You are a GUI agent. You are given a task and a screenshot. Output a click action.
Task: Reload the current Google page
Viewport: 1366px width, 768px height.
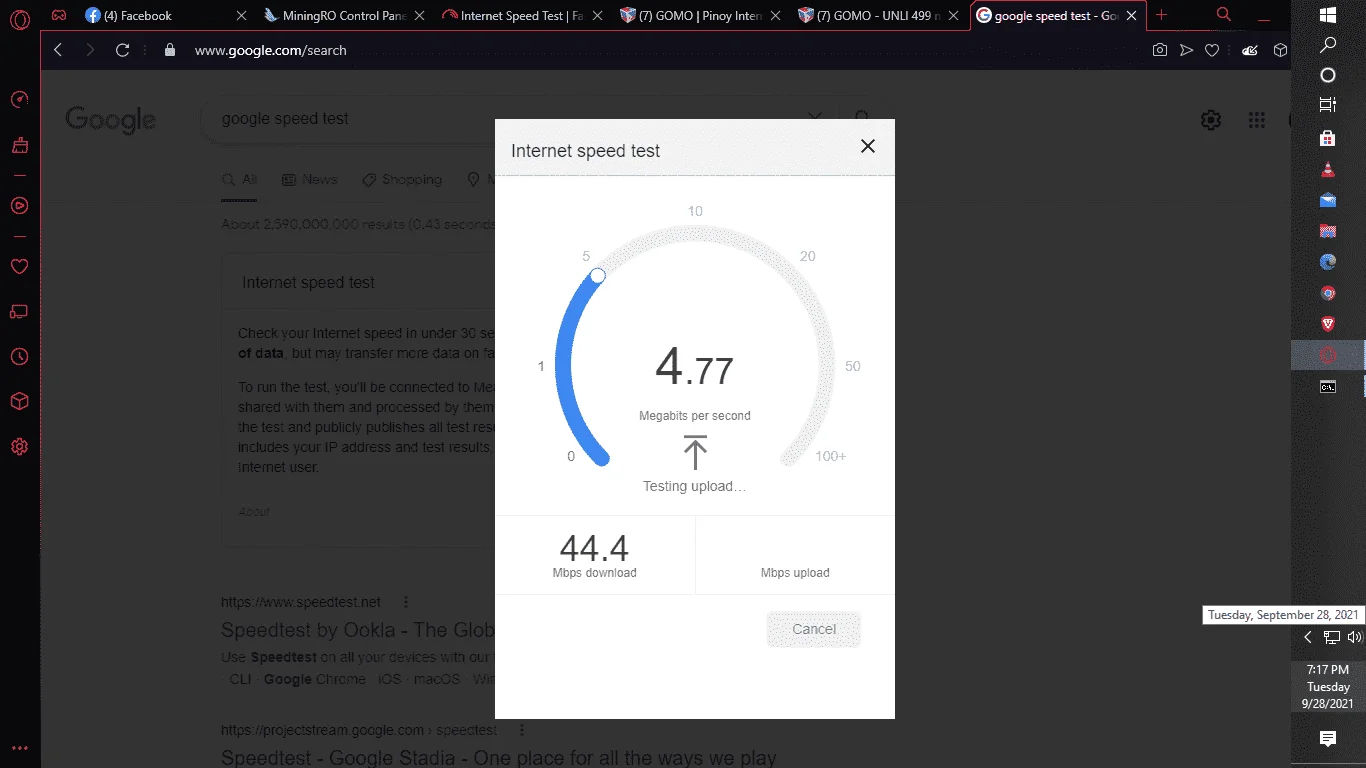point(123,50)
